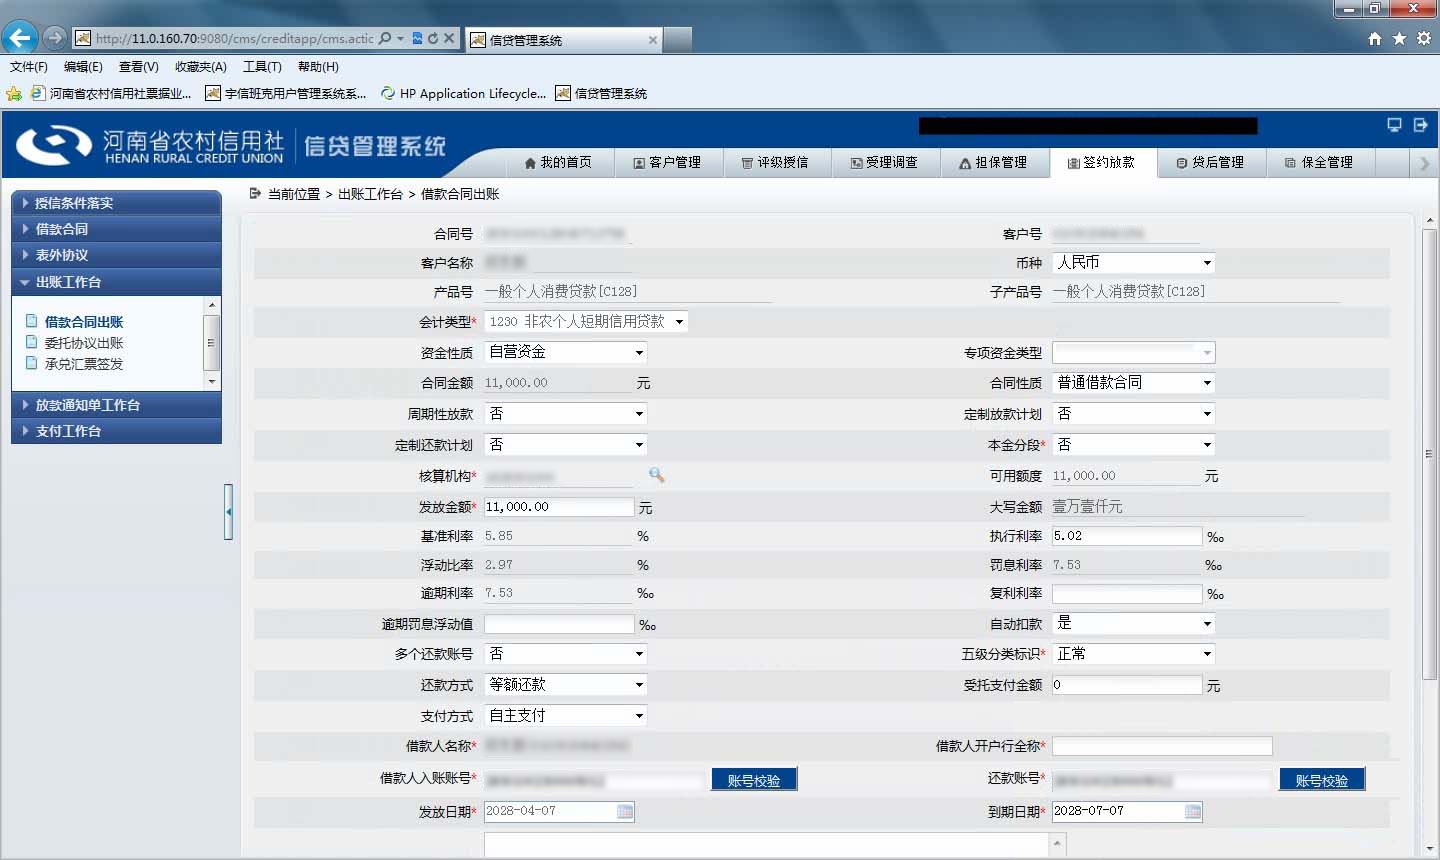Screen dimensions: 1440x860
Task: Open HP Application Lifecycle favorites link
Action: tap(464, 94)
